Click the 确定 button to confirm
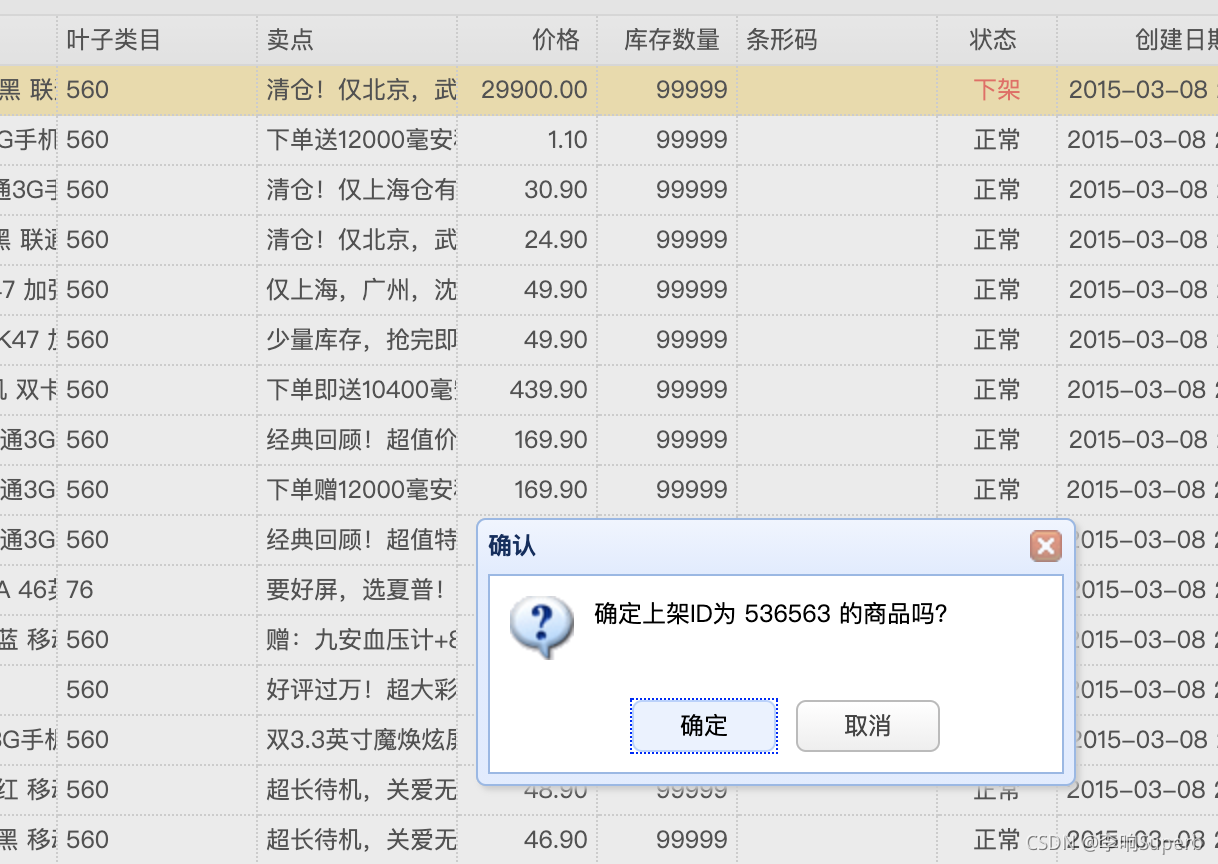 coord(703,726)
